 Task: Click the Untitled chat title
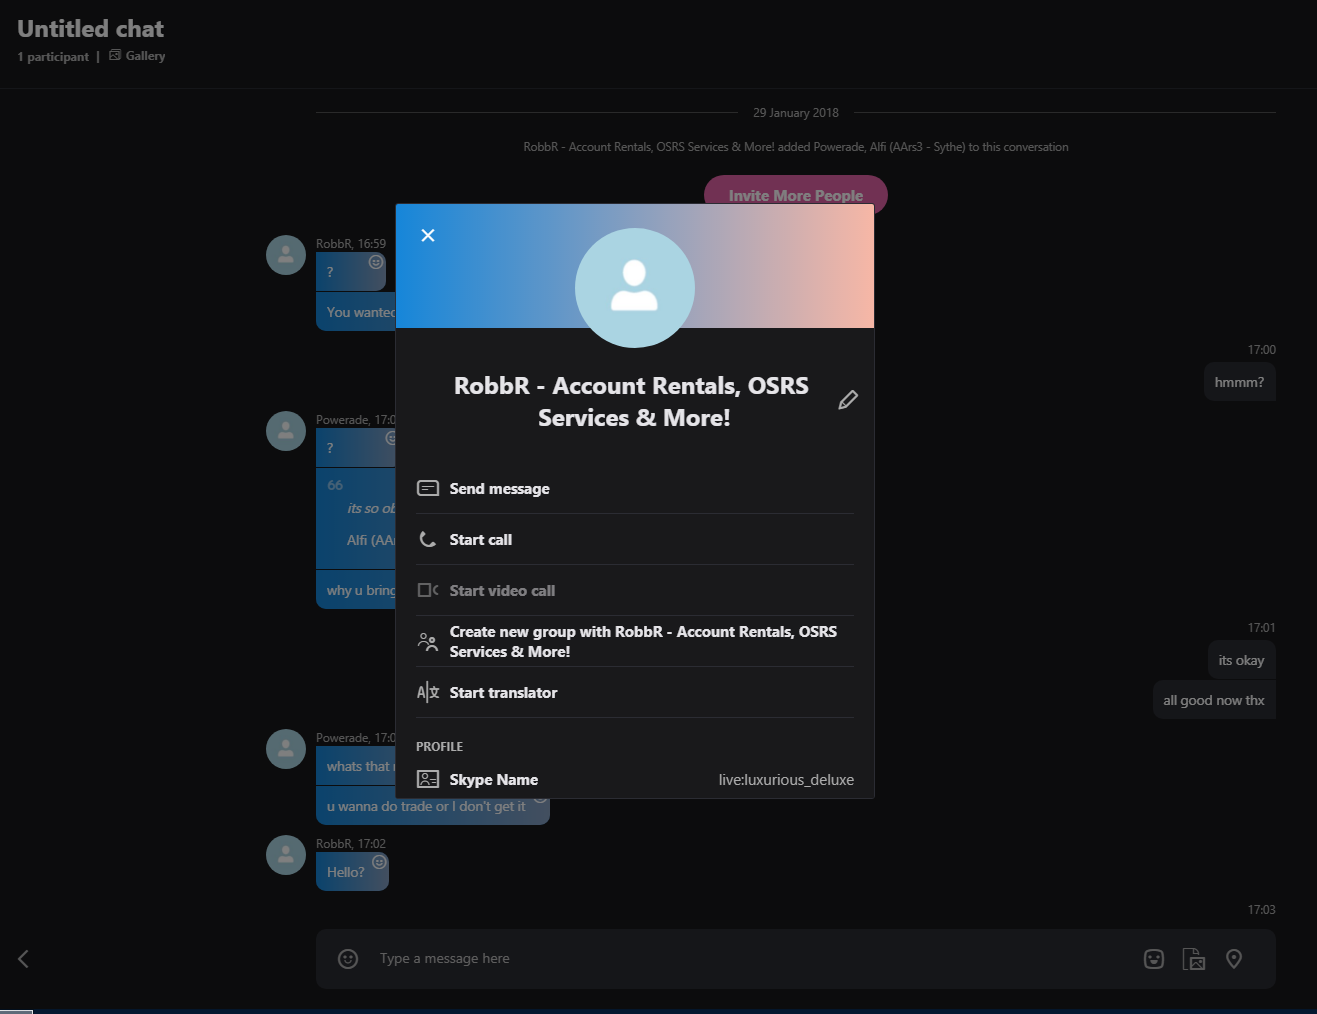pyautogui.click(x=91, y=29)
